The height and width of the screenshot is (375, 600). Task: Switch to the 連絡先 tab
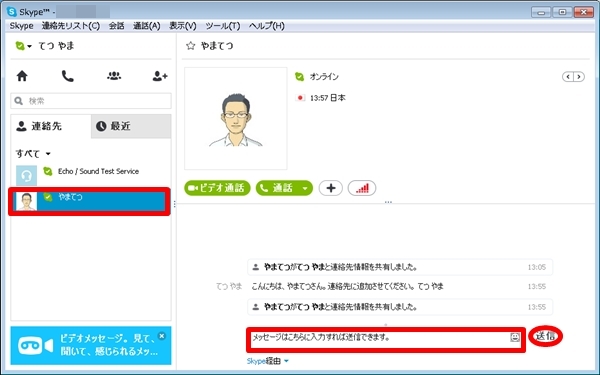[x=51, y=126]
